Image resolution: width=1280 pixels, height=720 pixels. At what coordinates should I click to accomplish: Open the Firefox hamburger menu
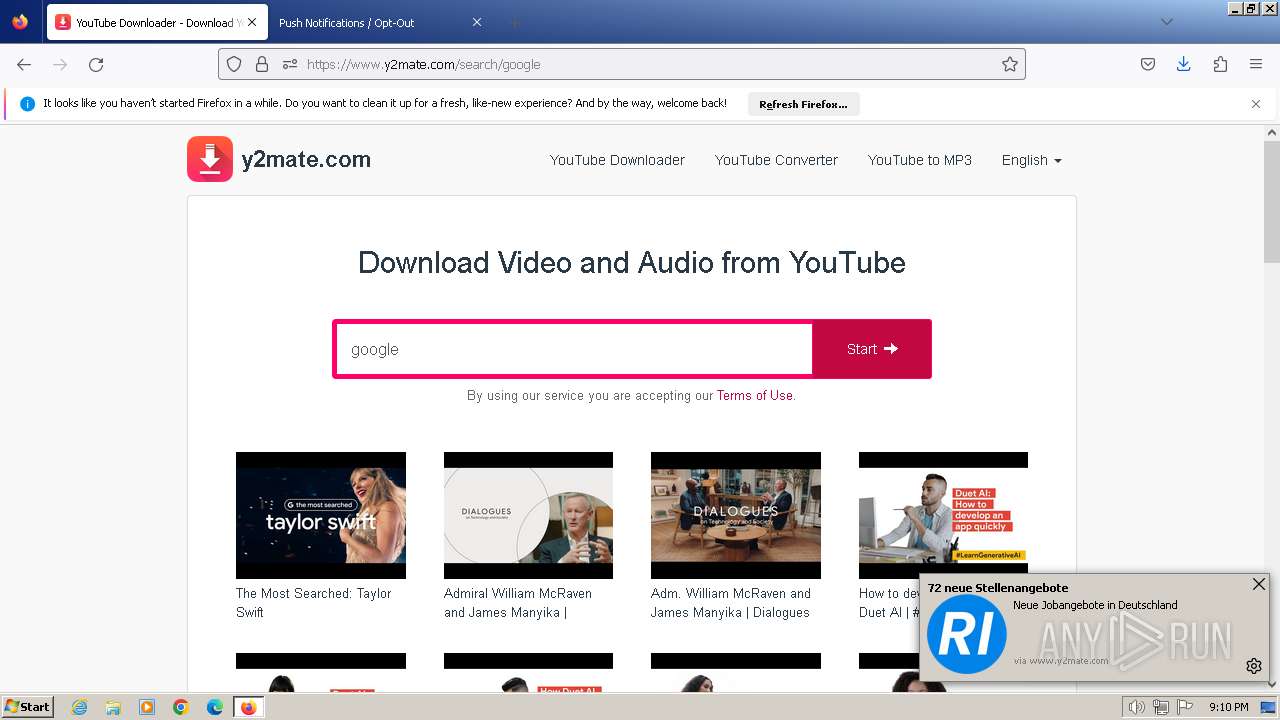pyautogui.click(x=1256, y=64)
